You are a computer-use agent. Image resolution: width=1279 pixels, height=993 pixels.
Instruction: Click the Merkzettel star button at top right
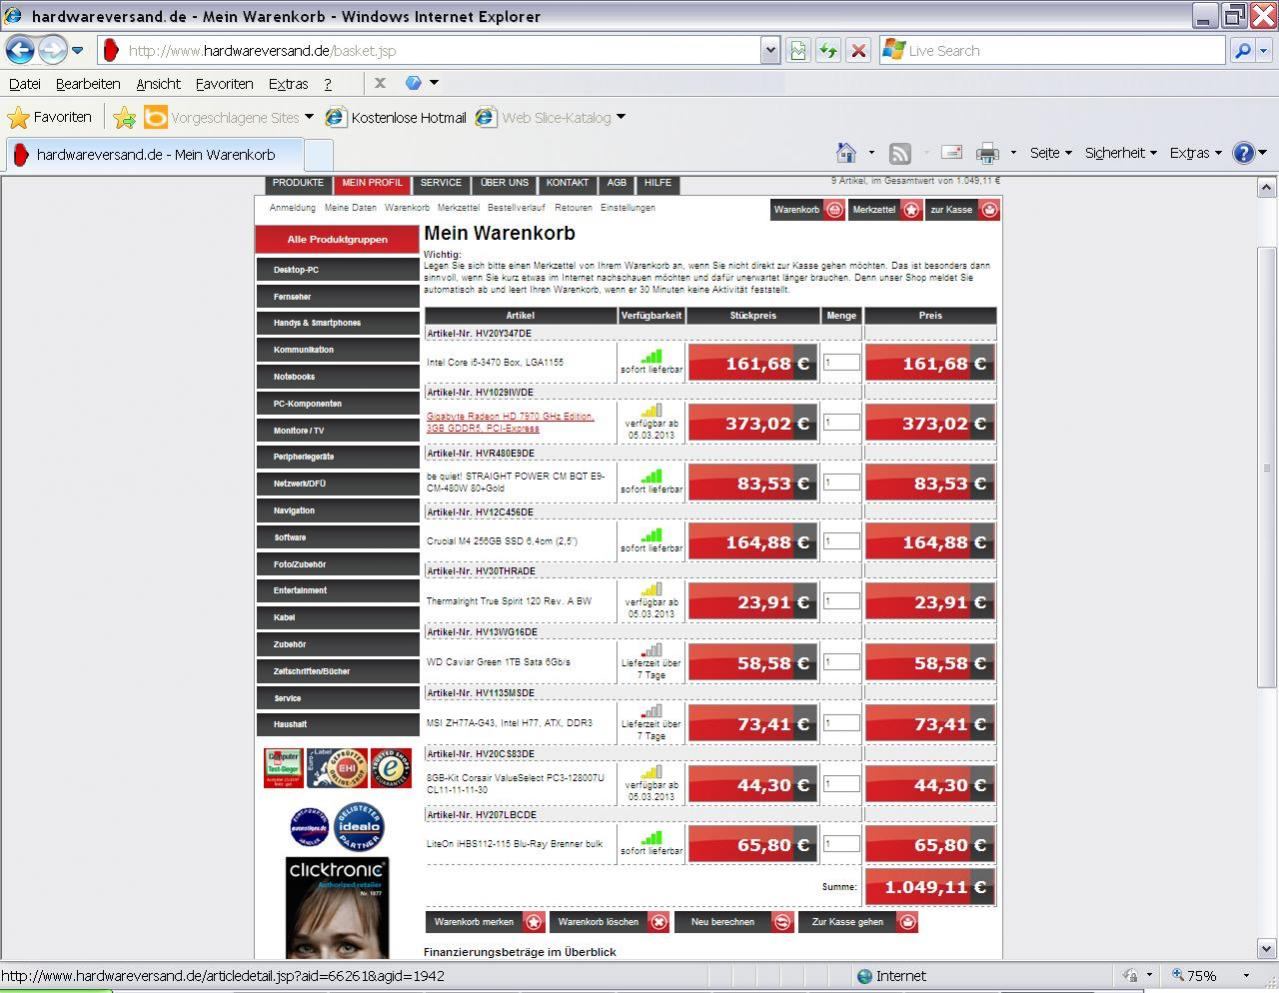point(885,210)
